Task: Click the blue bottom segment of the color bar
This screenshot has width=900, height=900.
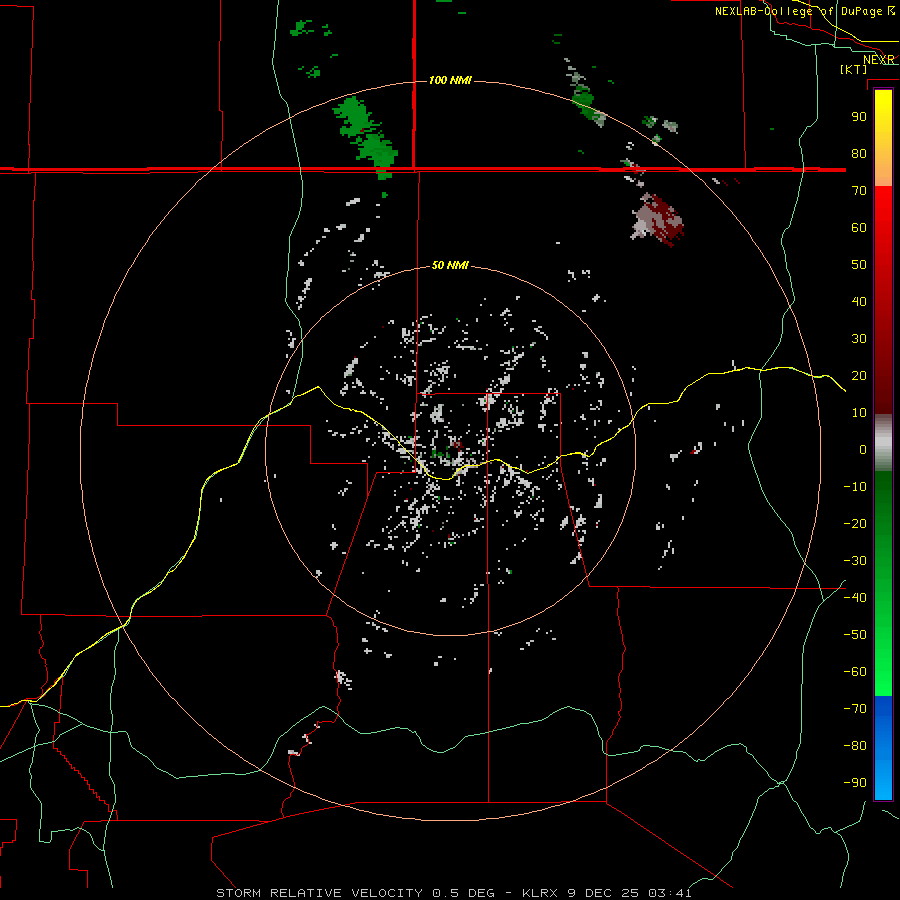Action: pos(883,748)
